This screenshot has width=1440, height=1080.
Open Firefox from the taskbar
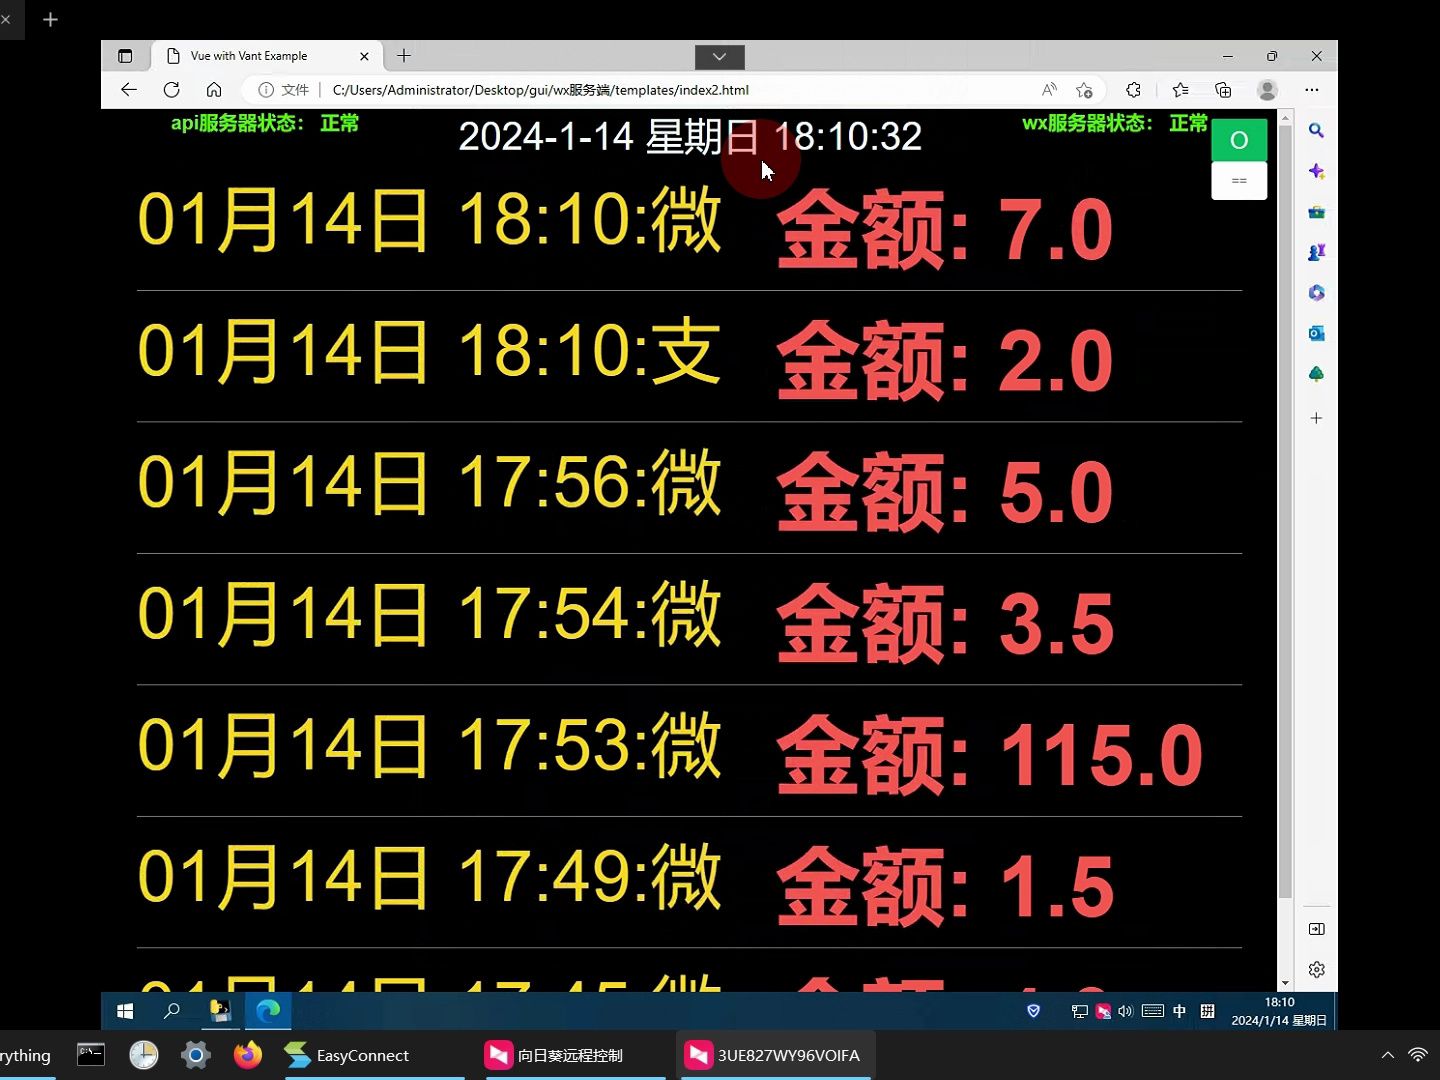click(248, 1055)
